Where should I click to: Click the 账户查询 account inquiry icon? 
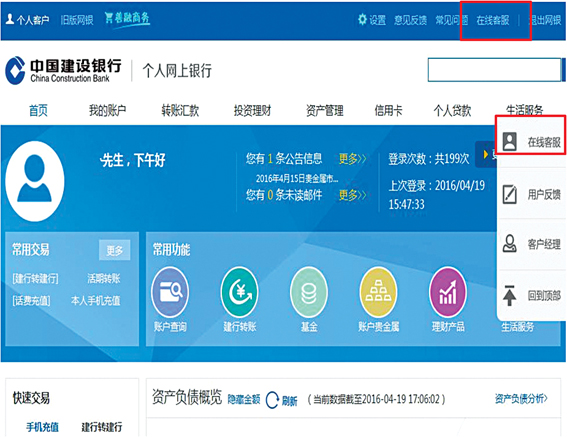[170, 292]
